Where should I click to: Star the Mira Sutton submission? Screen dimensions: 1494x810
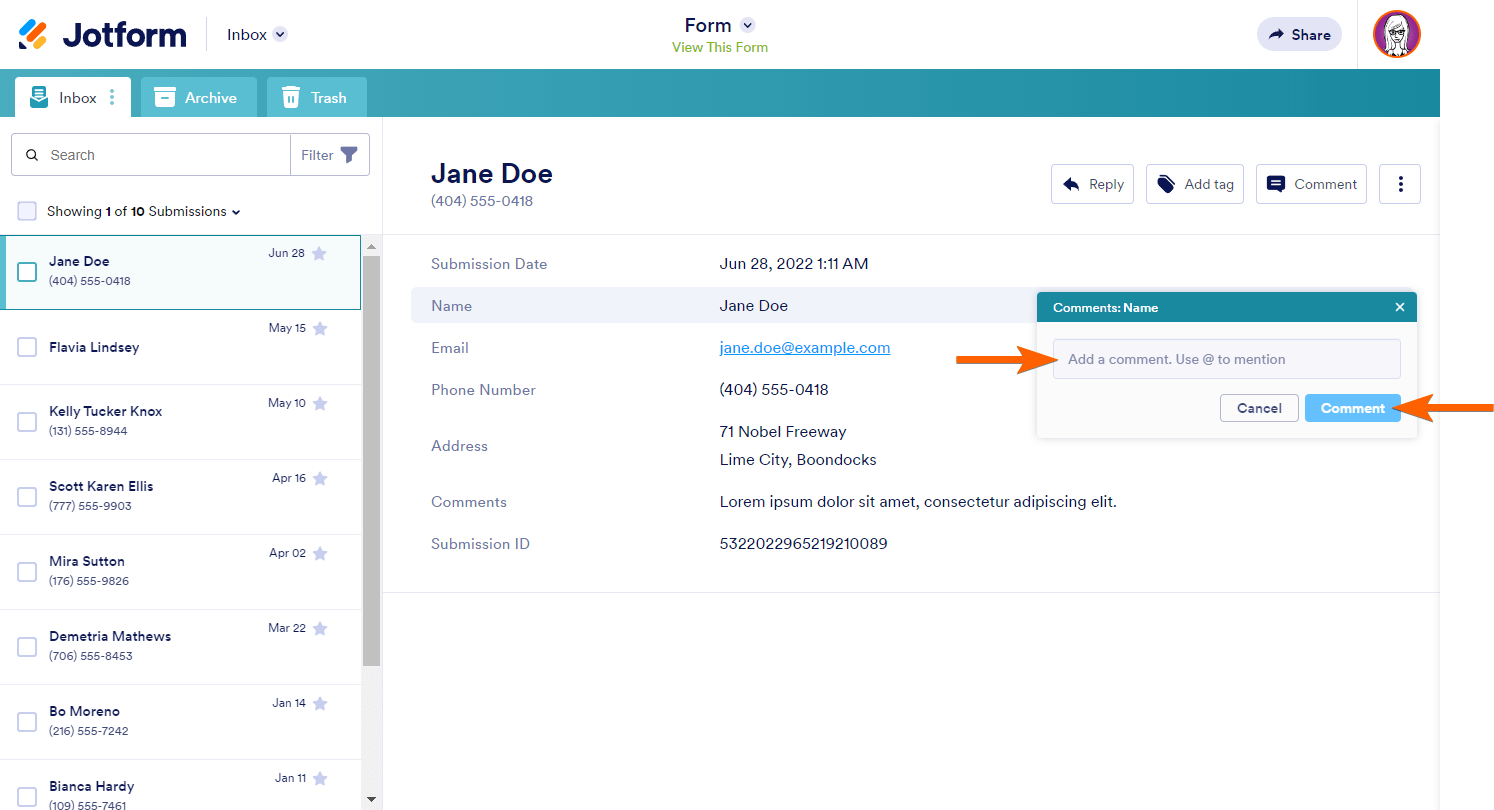(x=320, y=553)
